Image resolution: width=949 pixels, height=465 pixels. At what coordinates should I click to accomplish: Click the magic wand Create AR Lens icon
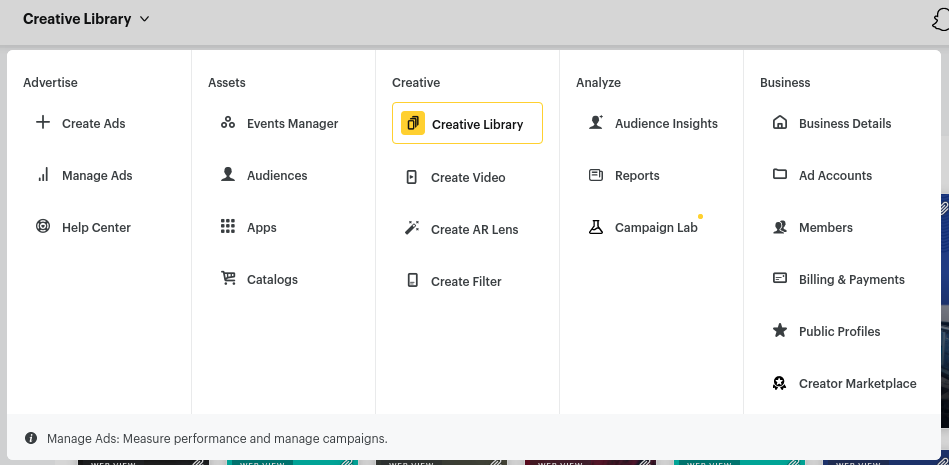coord(412,228)
